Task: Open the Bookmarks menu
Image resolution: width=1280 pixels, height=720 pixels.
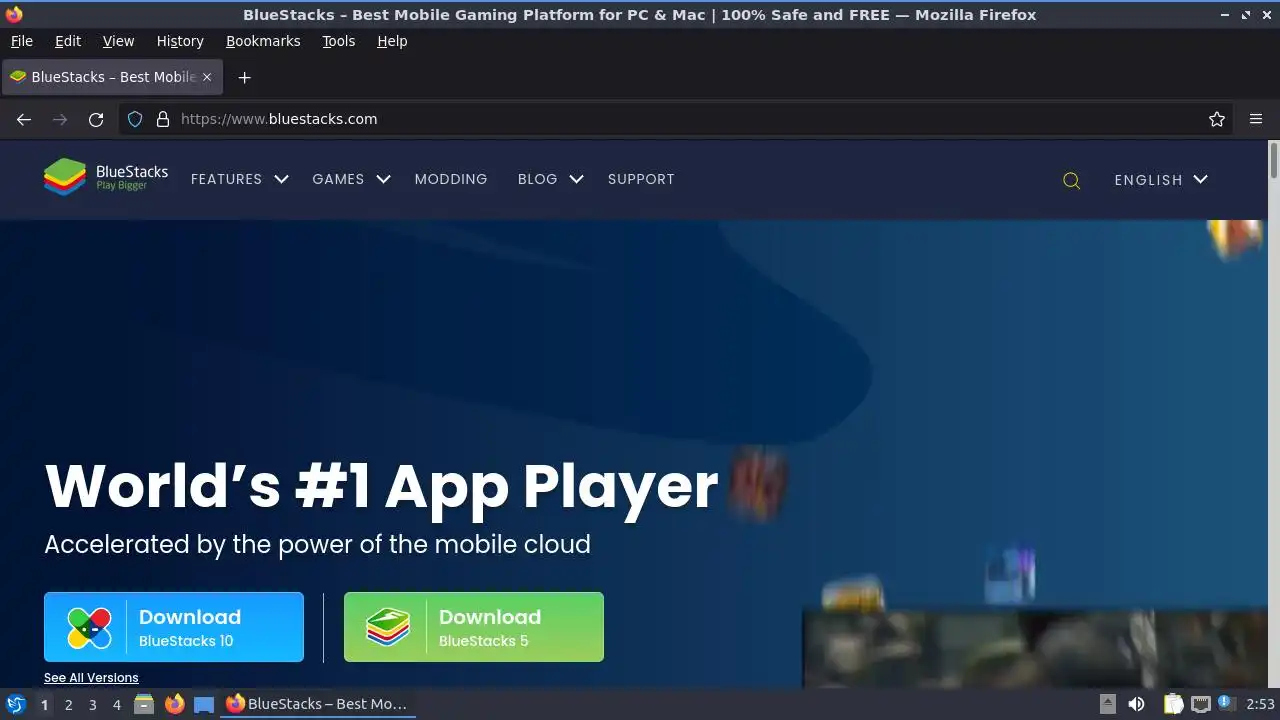Action: click(x=263, y=41)
